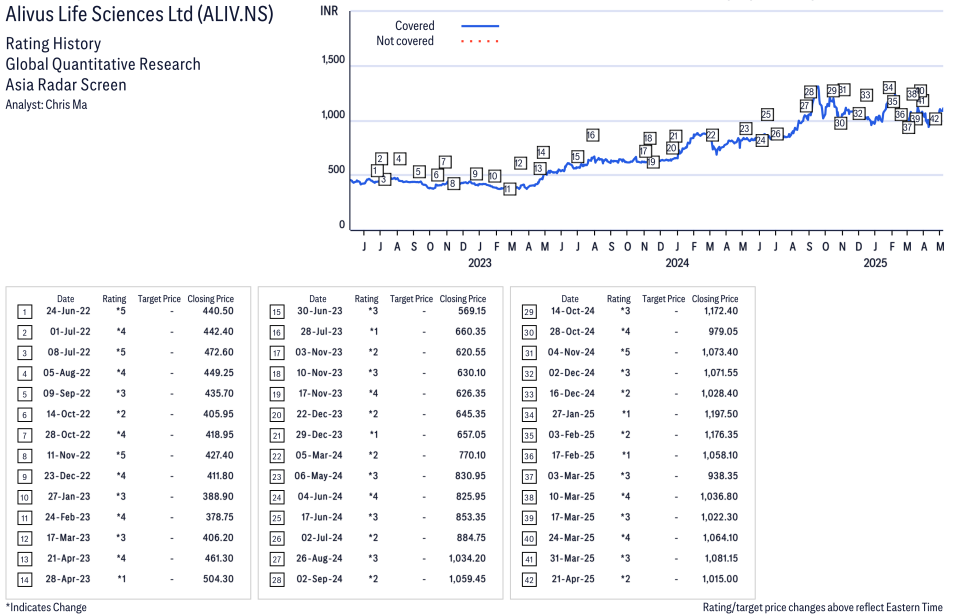
Task: Click the *Indicates Change footnote
Action: (x=46, y=607)
